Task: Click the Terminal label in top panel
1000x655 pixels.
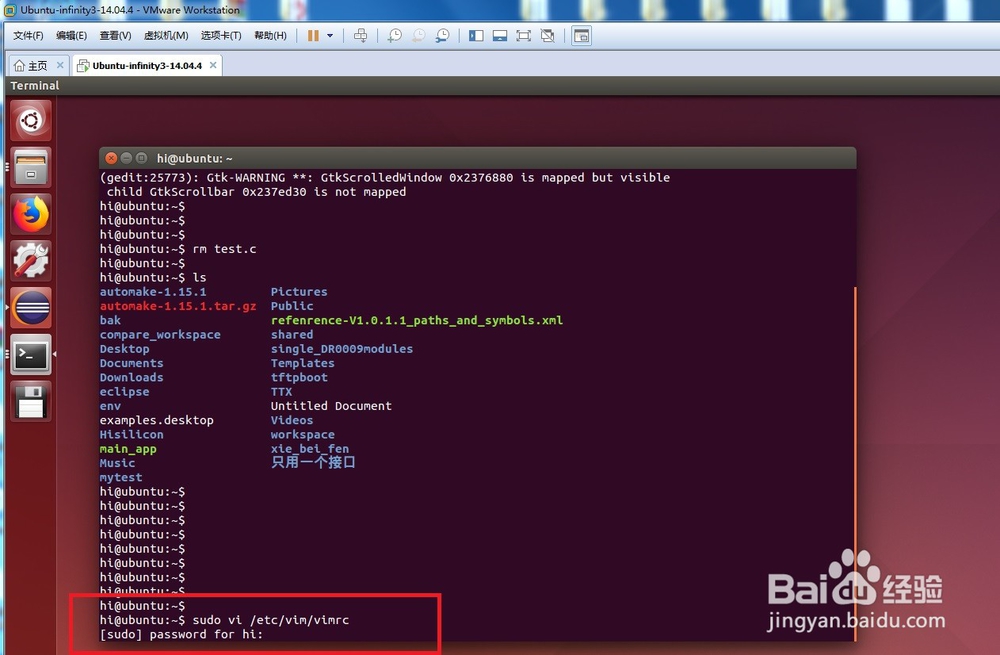Action: pyautogui.click(x=34, y=85)
